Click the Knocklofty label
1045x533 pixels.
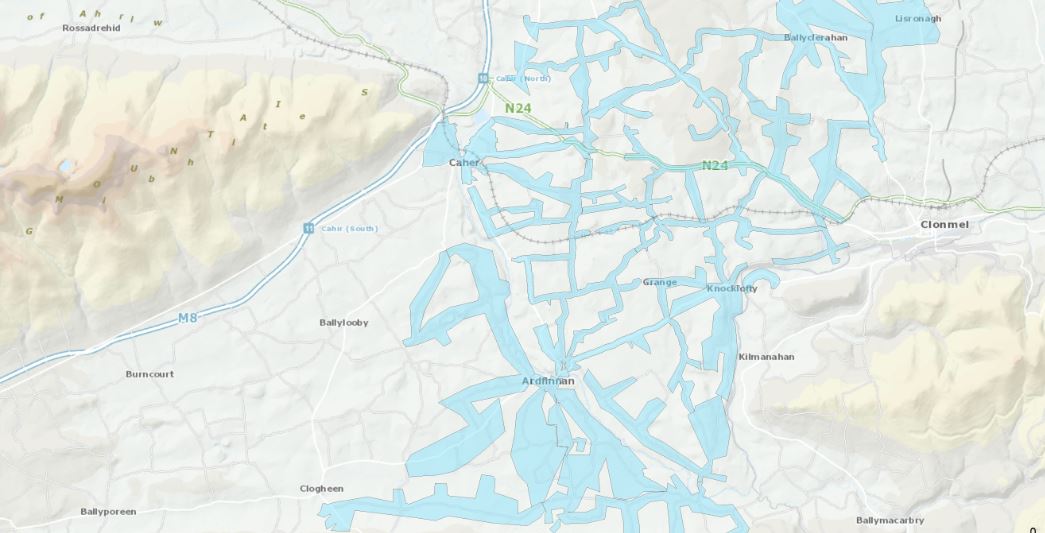click(x=732, y=289)
